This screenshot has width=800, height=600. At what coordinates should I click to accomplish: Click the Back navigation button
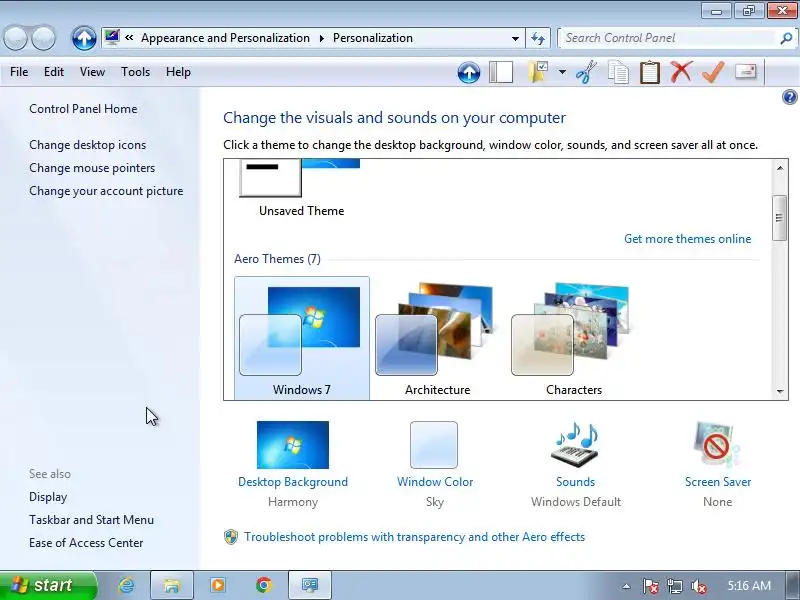(15, 38)
